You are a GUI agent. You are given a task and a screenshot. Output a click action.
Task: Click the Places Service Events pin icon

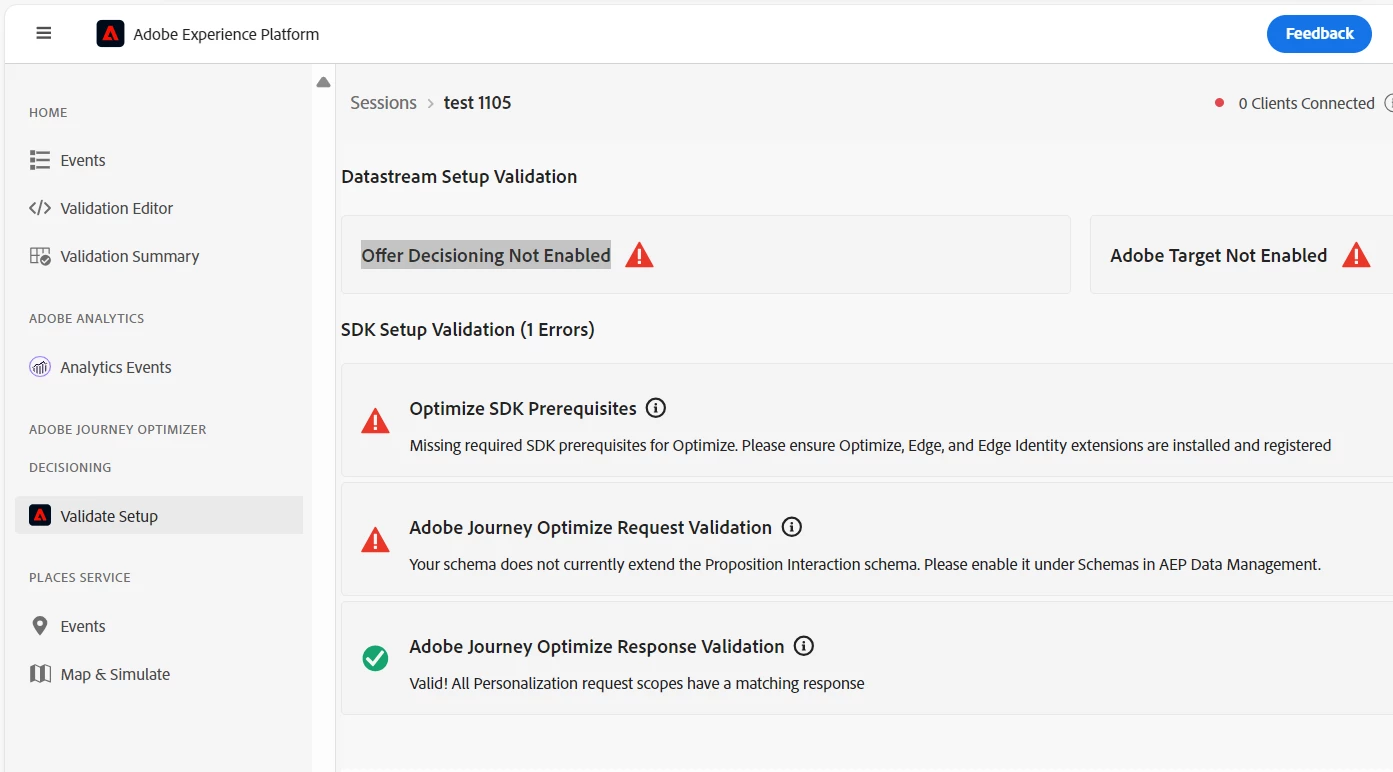(40, 626)
